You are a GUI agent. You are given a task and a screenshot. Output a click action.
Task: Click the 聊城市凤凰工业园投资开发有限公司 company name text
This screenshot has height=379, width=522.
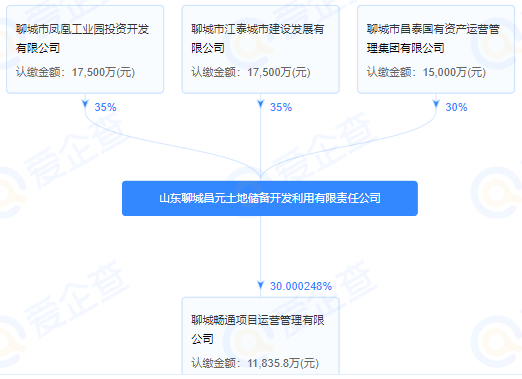82,38
